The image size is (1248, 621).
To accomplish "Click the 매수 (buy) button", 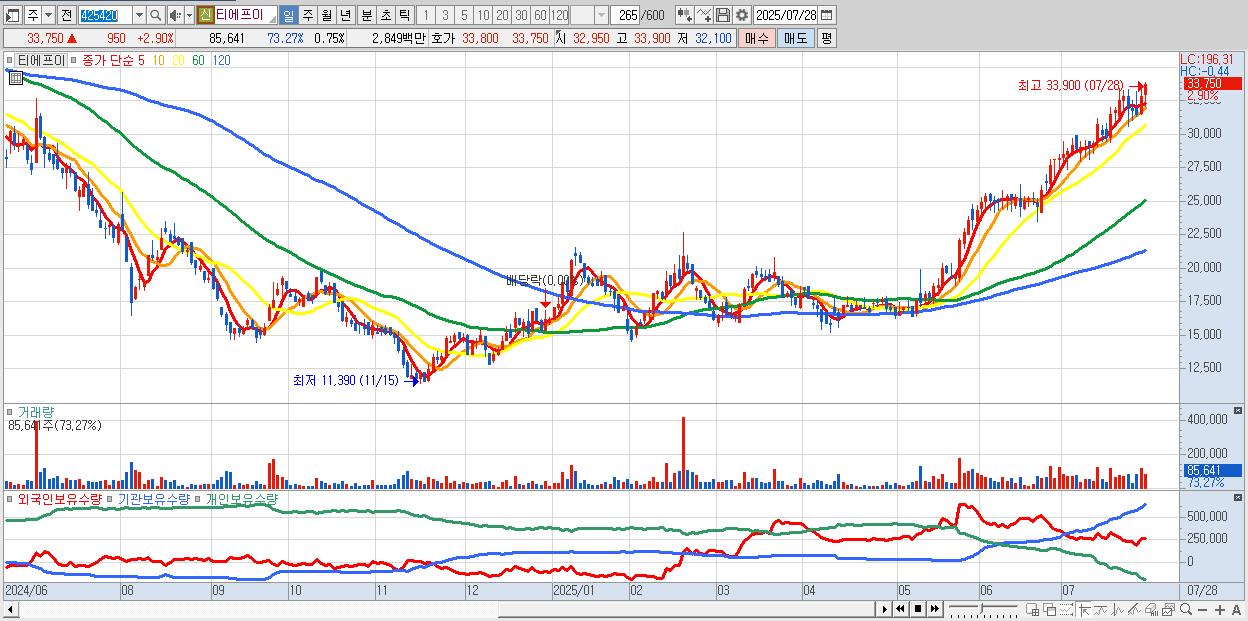I will [x=757, y=38].
